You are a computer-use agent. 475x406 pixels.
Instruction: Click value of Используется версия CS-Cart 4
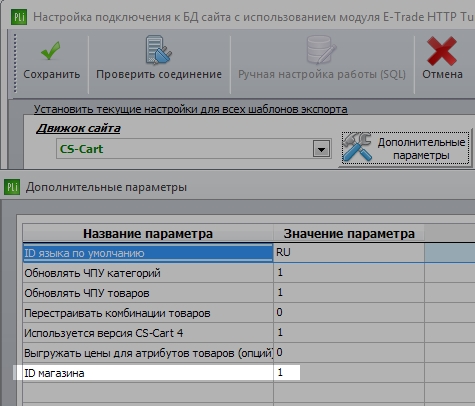pyautogui.click(x=349, y=333)
